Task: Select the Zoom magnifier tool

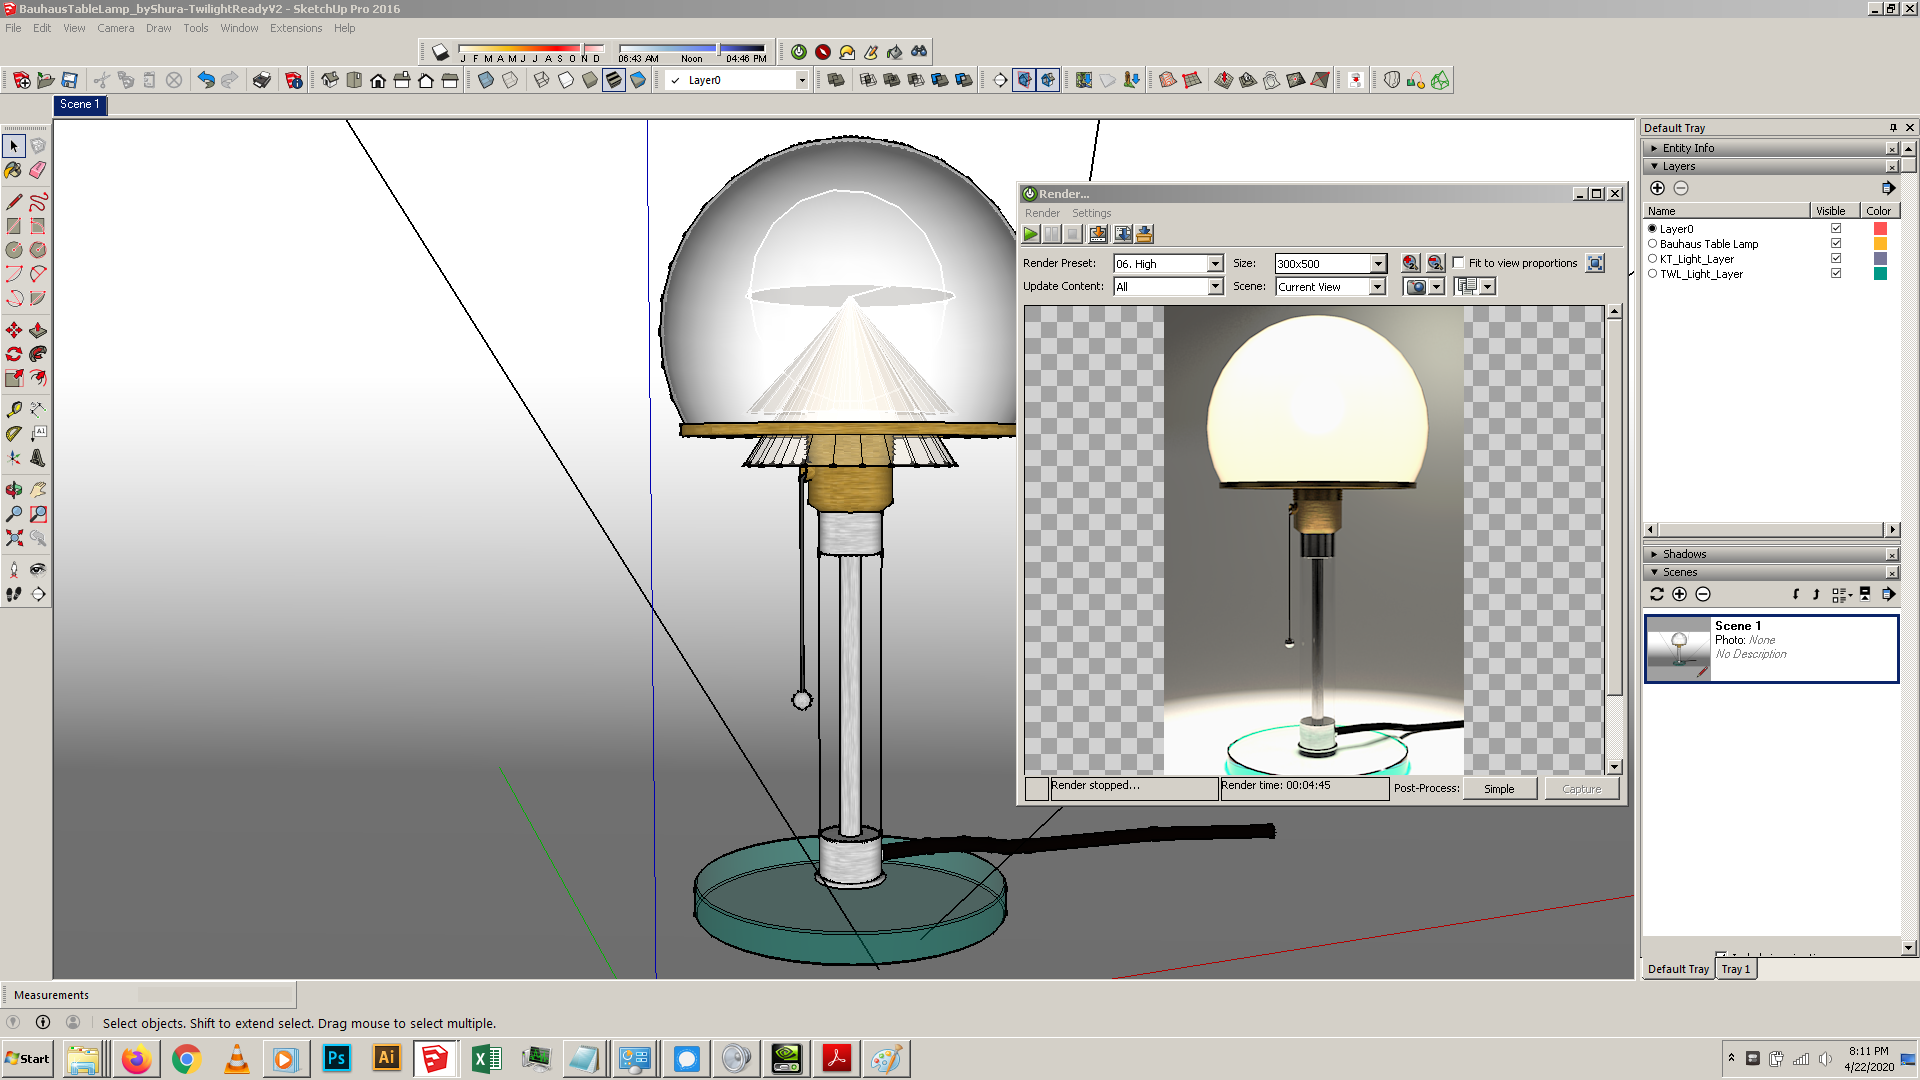Action: (14, 513)
